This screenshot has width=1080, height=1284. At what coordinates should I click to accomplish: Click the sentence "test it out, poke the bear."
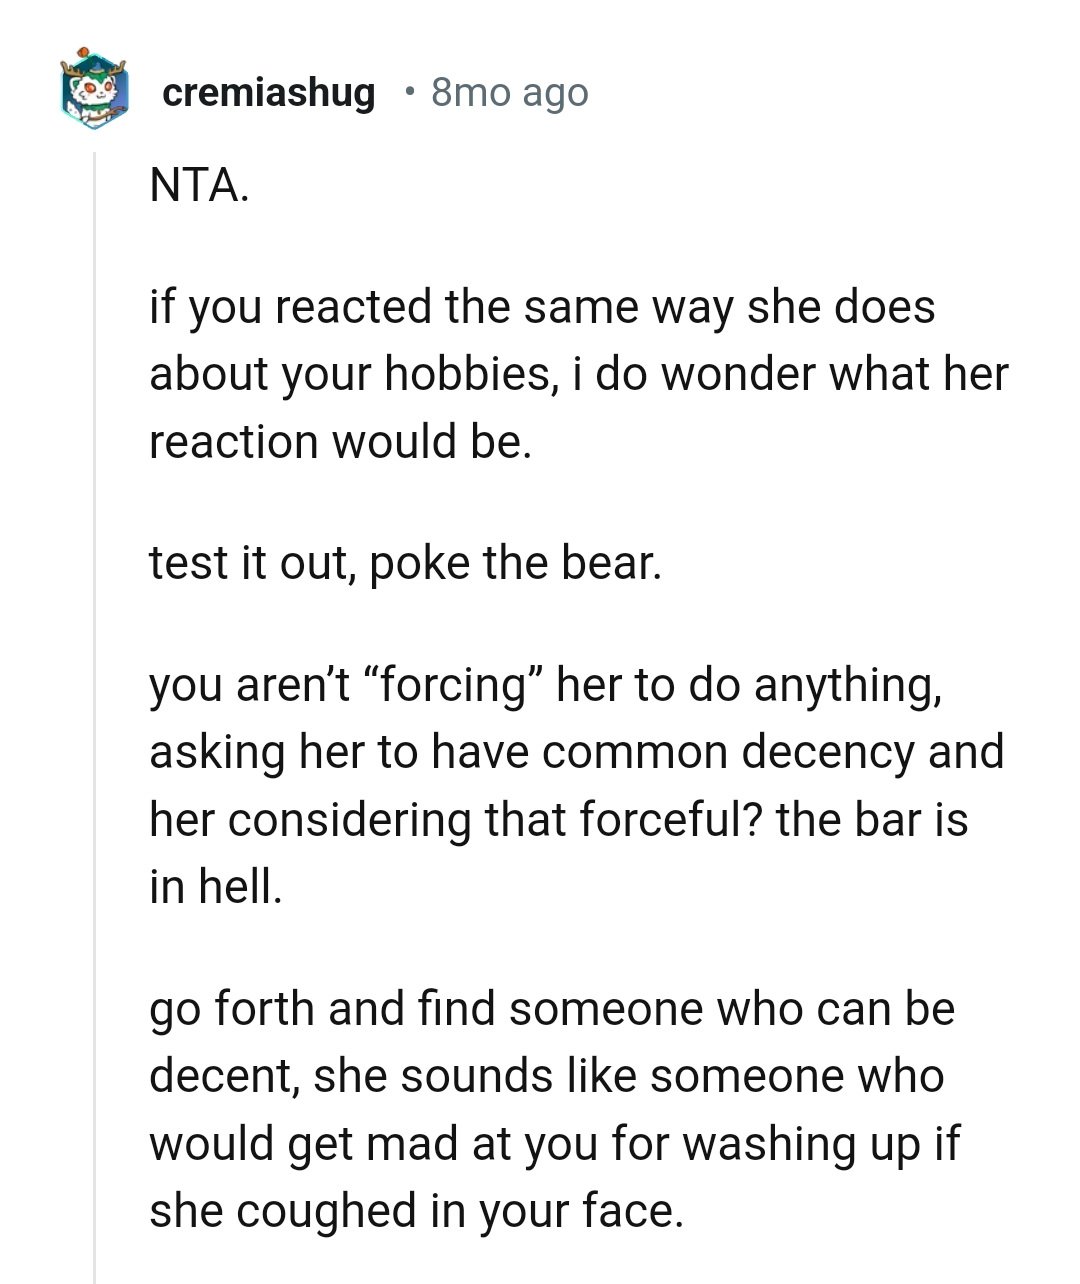405,563
